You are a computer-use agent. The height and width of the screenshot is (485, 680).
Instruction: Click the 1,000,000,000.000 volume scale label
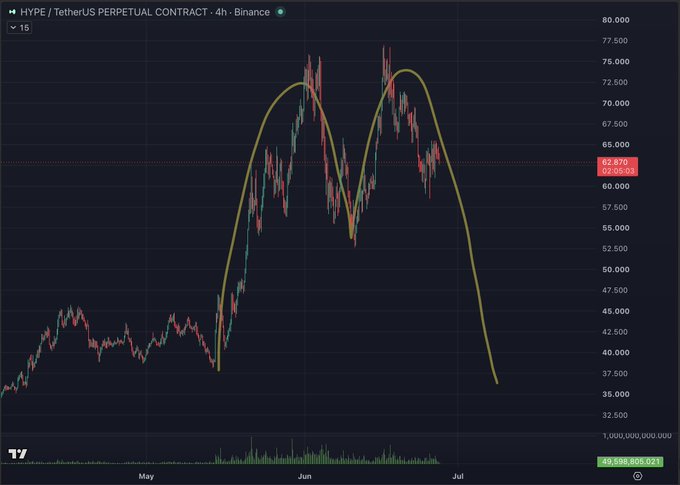tap(637, 436)
